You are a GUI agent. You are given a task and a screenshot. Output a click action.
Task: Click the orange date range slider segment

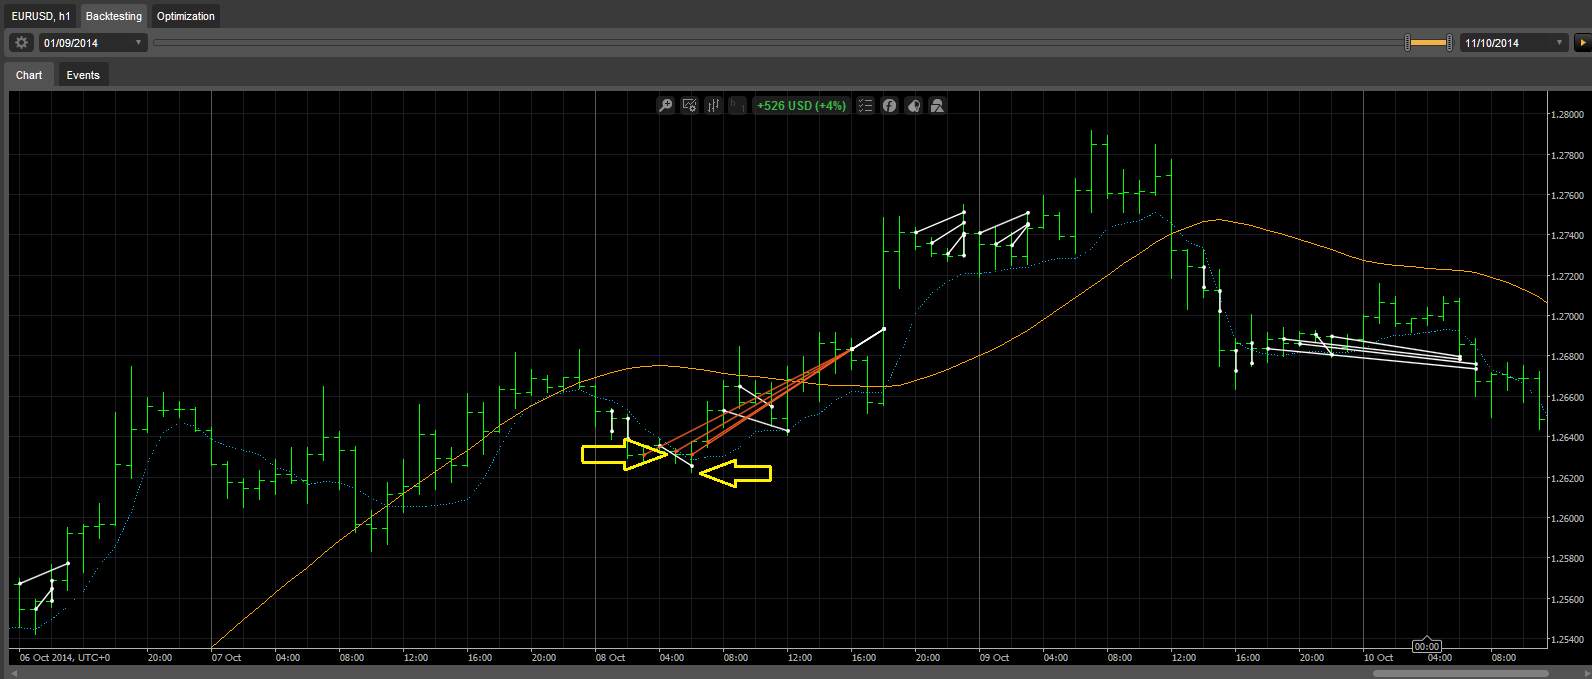click(1428, 43)
